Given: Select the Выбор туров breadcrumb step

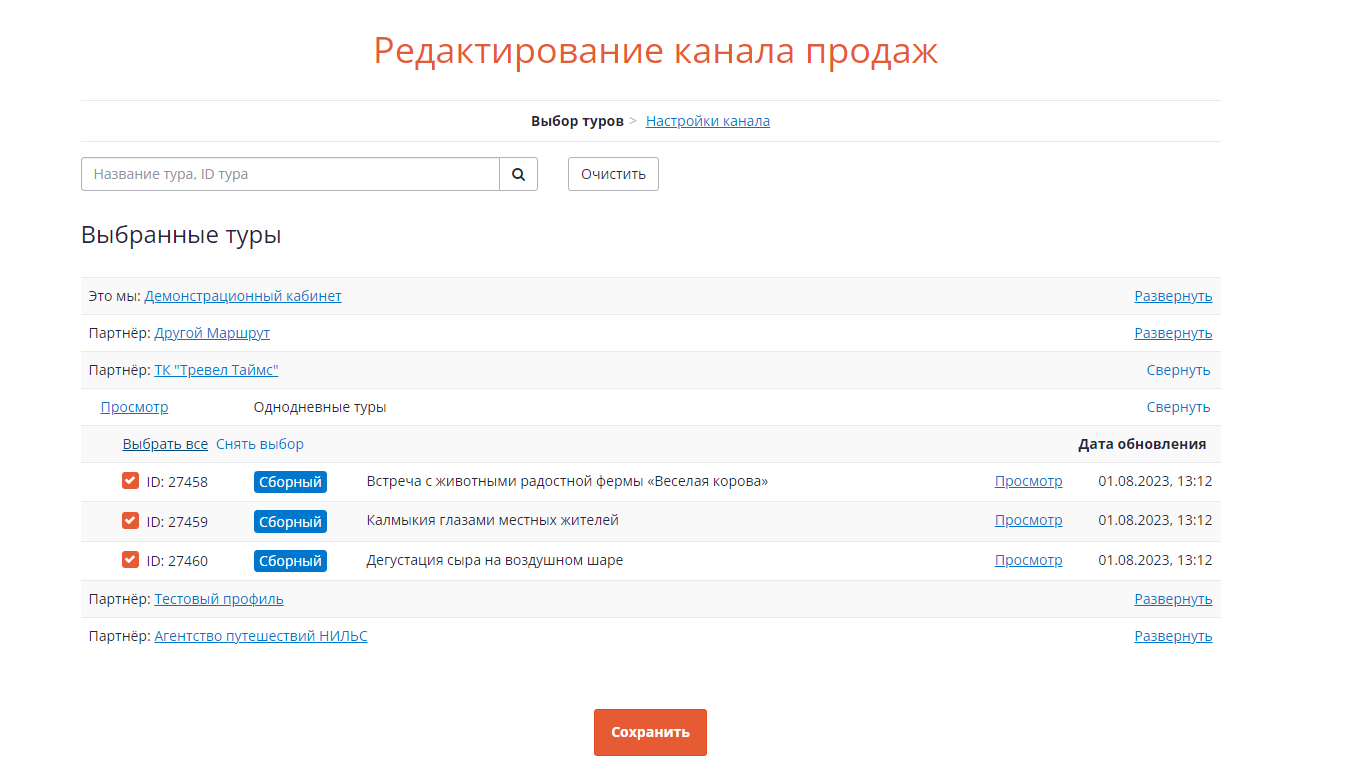Looking at the screenshot, I should [x=577, y=121].
